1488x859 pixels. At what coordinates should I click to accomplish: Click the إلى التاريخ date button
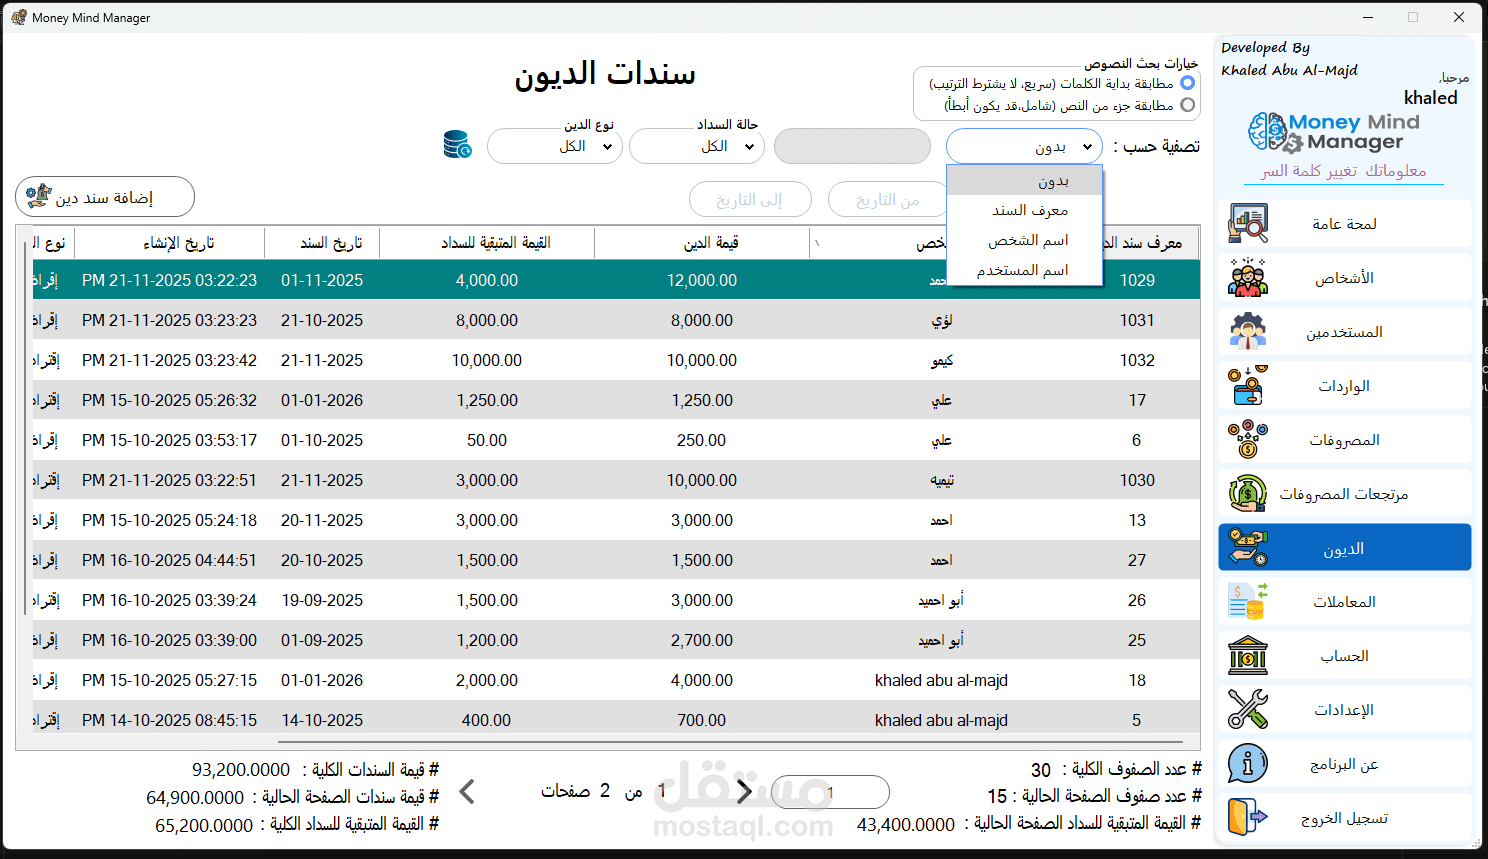pos(750,200)
